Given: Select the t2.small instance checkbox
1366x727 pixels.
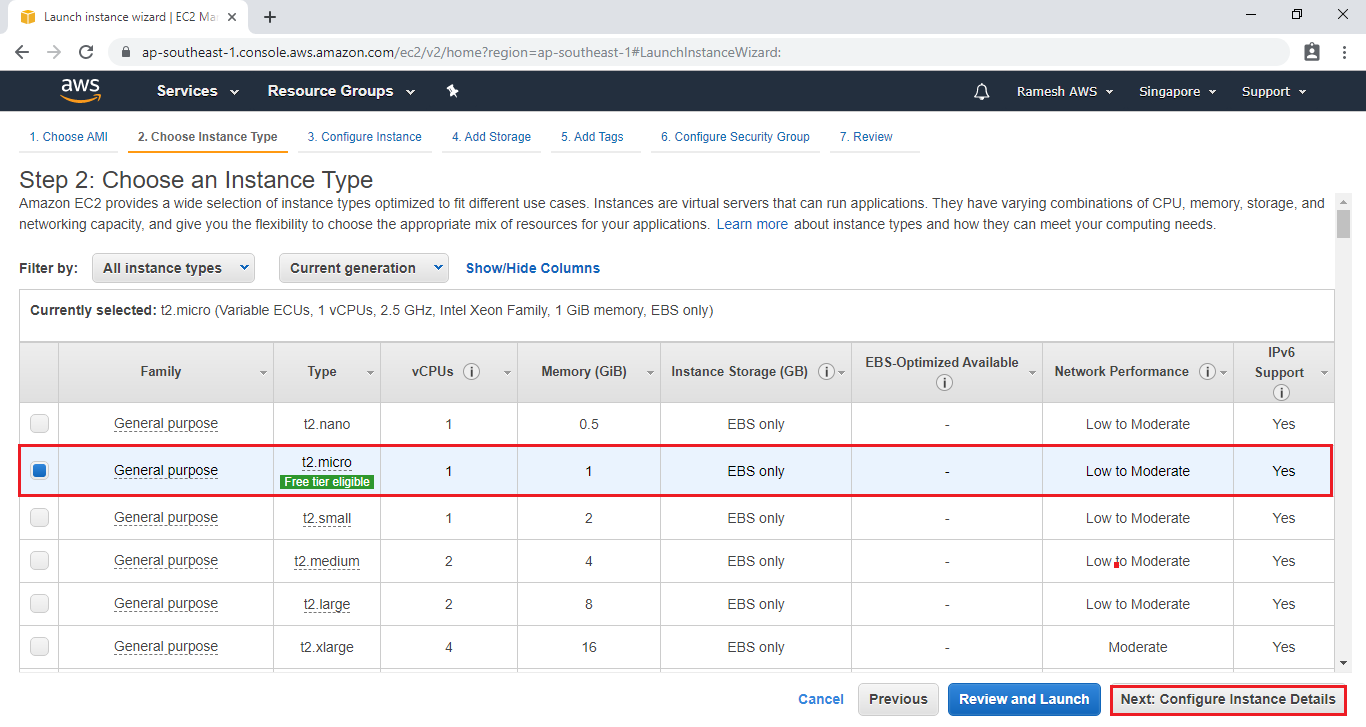Looking at the screenshot, I should coord(39,517).
